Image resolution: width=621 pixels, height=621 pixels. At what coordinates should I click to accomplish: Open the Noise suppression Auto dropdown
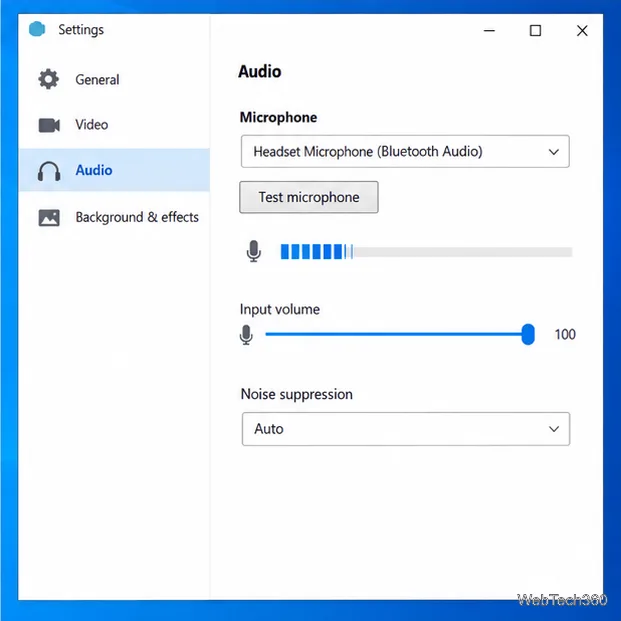pyautogui.click(x=406, y=429)
